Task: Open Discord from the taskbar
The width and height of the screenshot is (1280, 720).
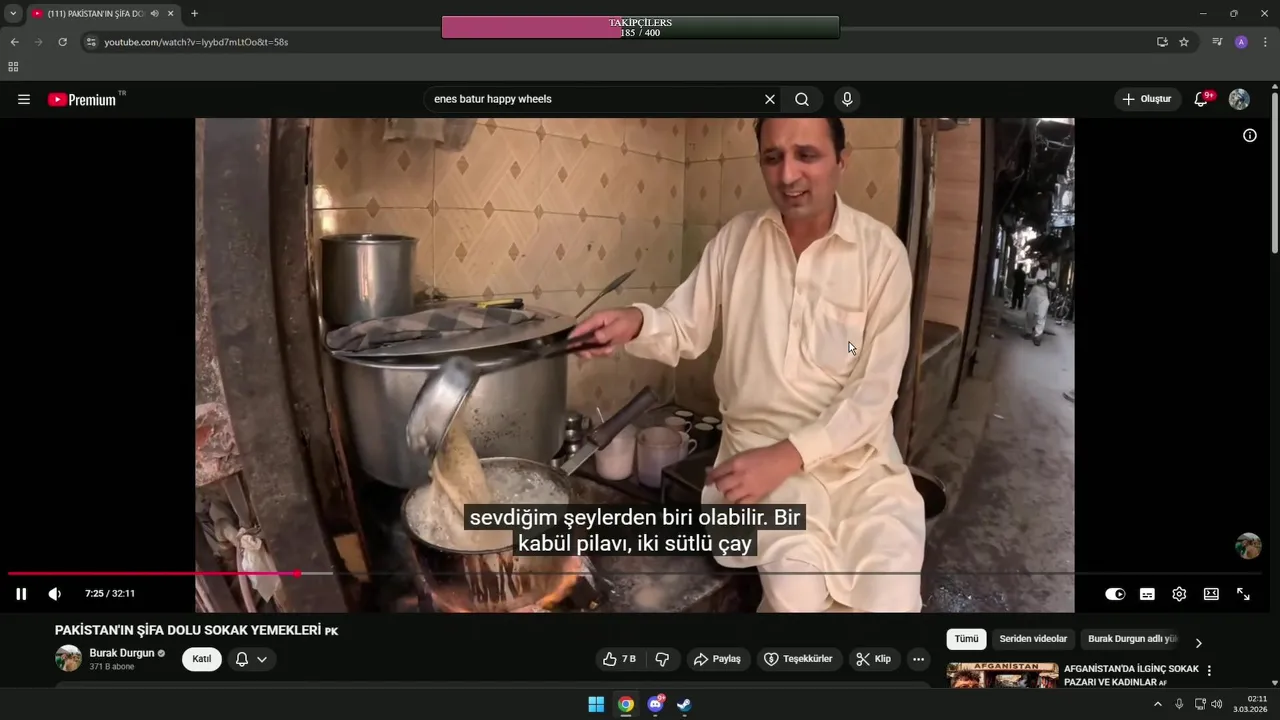Action: (655, 704)
